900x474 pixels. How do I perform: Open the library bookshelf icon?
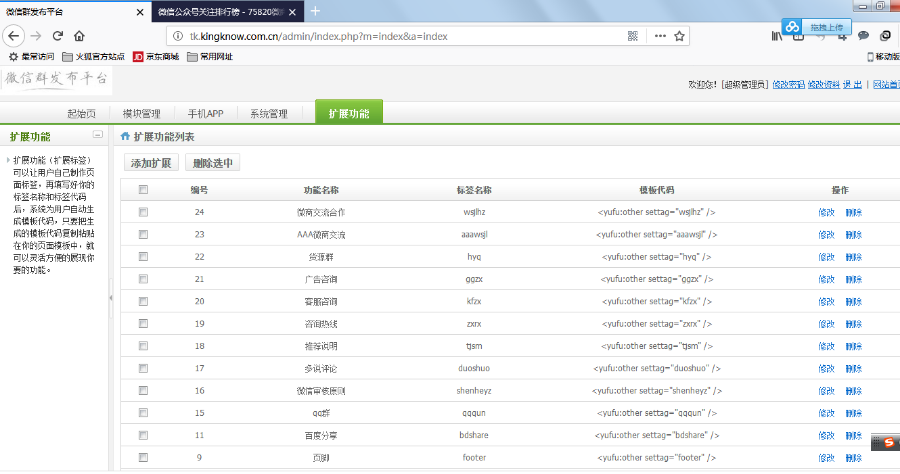click(777, 36)
